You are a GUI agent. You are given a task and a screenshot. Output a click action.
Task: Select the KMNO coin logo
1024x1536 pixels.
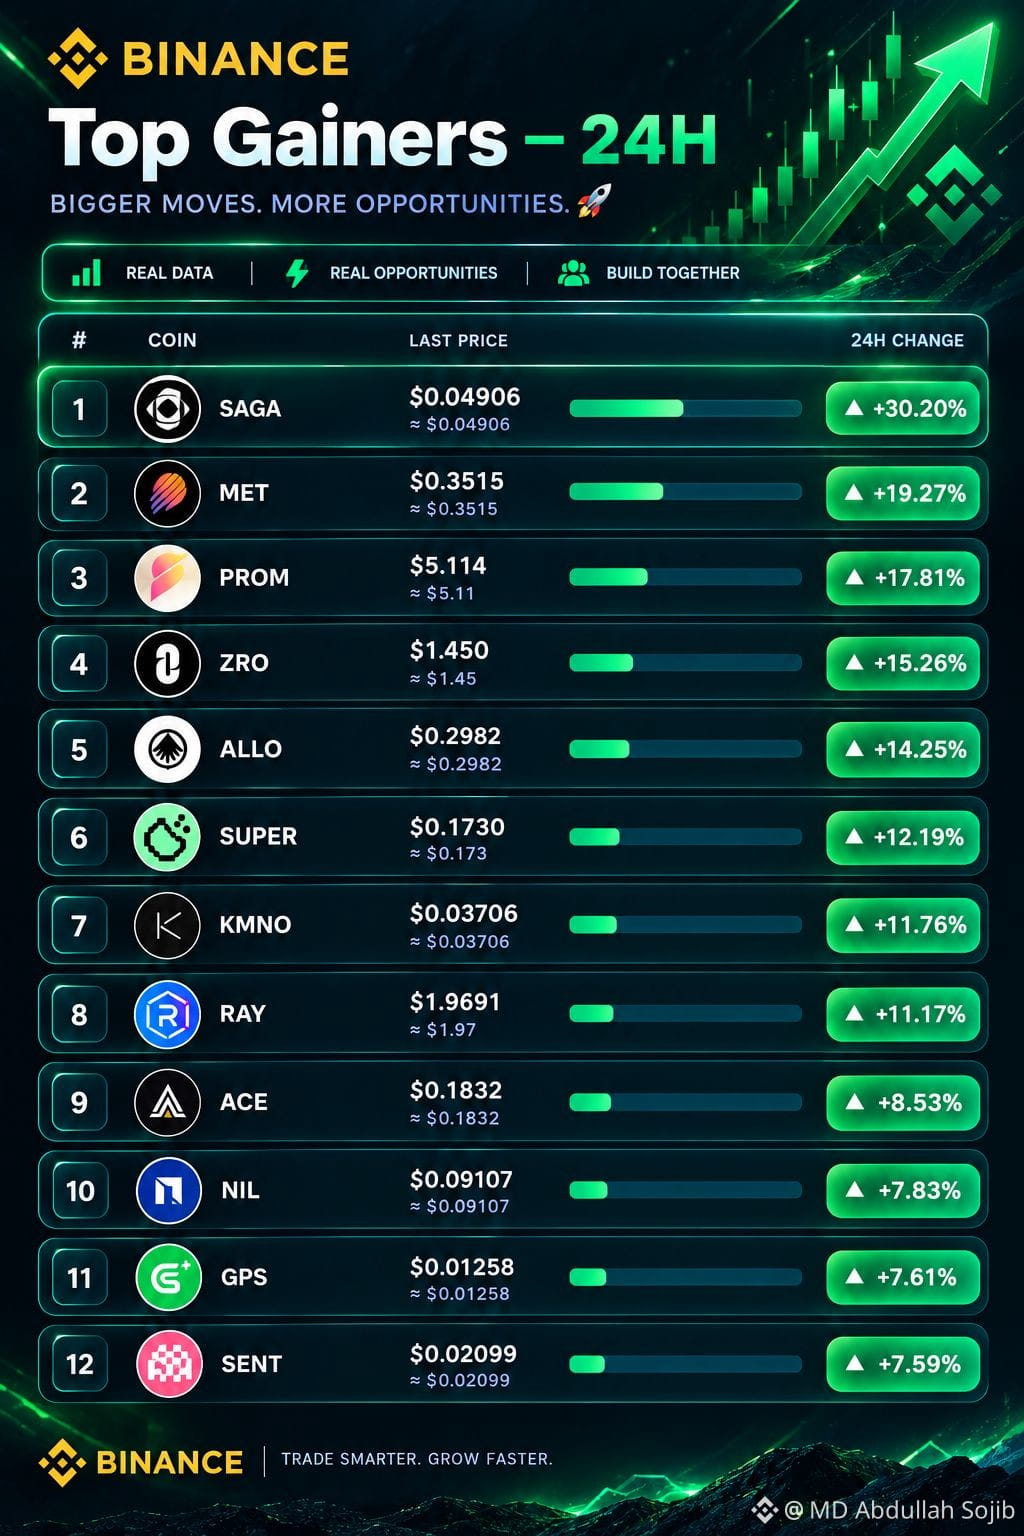click(167, 925)
